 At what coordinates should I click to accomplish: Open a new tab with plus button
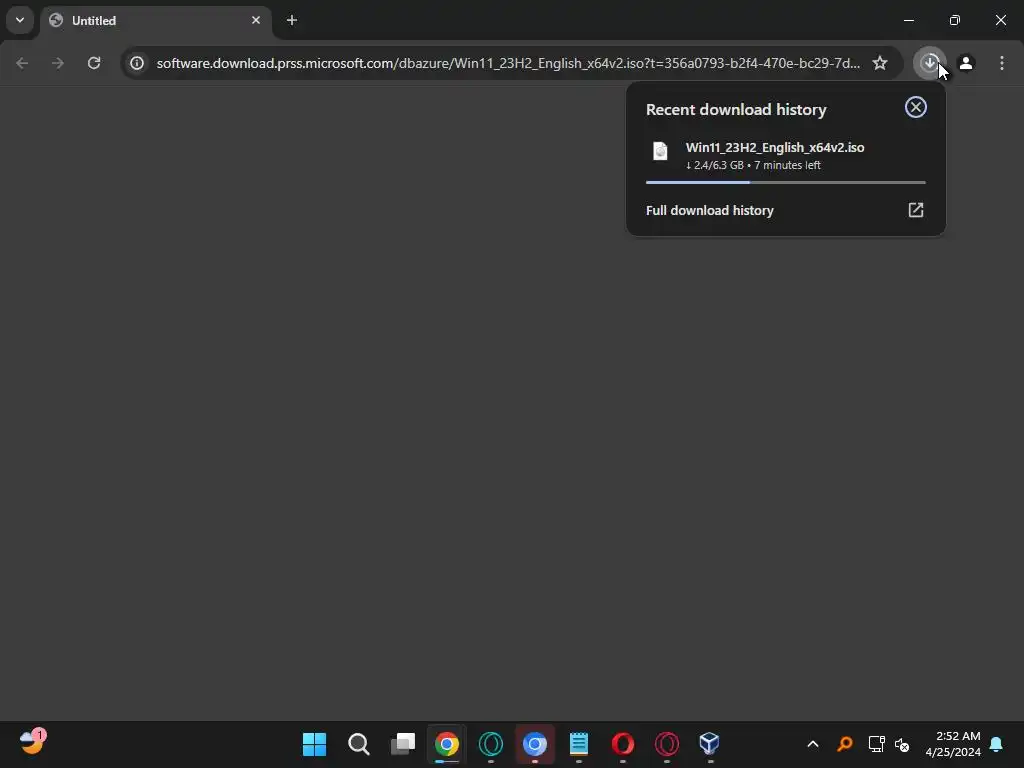pyautogui.click(x=292, y=20)
